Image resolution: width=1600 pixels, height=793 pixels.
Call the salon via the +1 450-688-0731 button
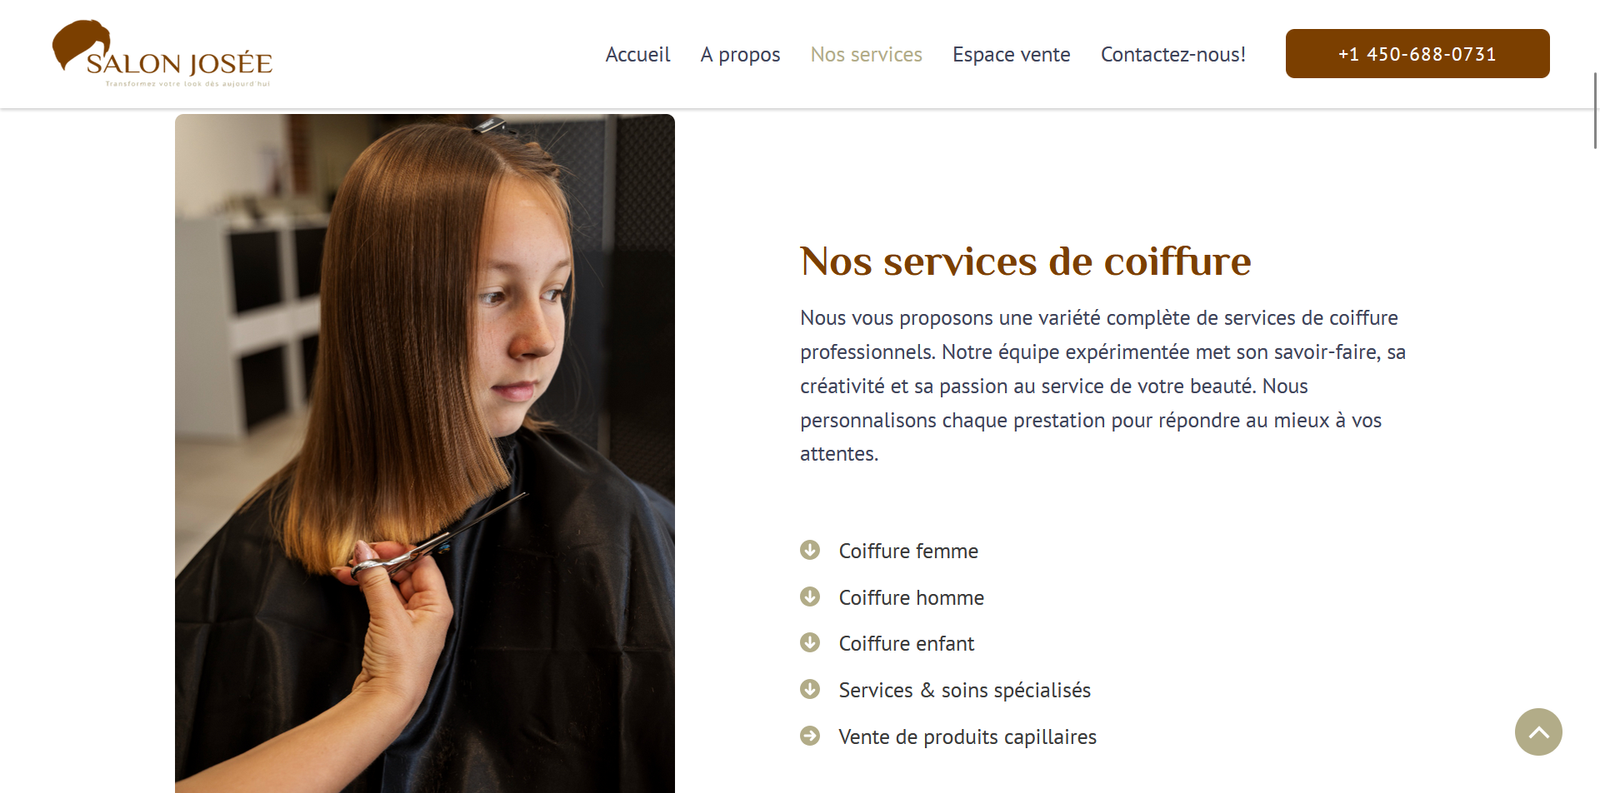(x=1417, y=54)
